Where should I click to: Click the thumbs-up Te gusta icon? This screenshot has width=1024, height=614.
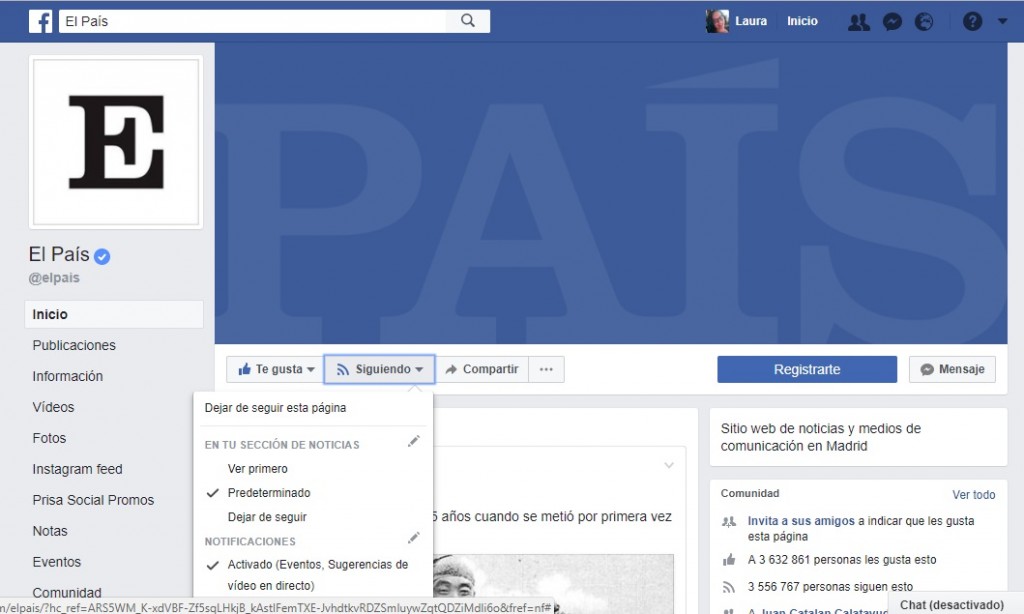[x=246, y=369]
